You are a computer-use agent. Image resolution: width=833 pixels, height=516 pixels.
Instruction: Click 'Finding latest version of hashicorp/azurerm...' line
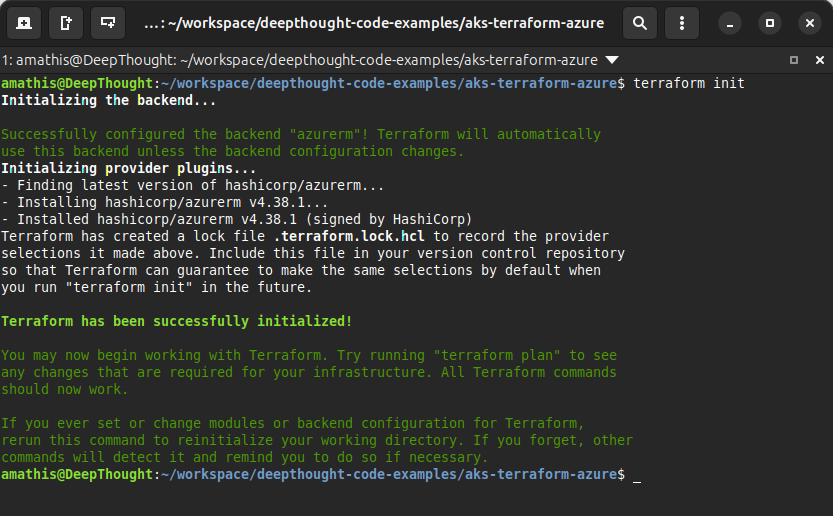pos(193,185)
